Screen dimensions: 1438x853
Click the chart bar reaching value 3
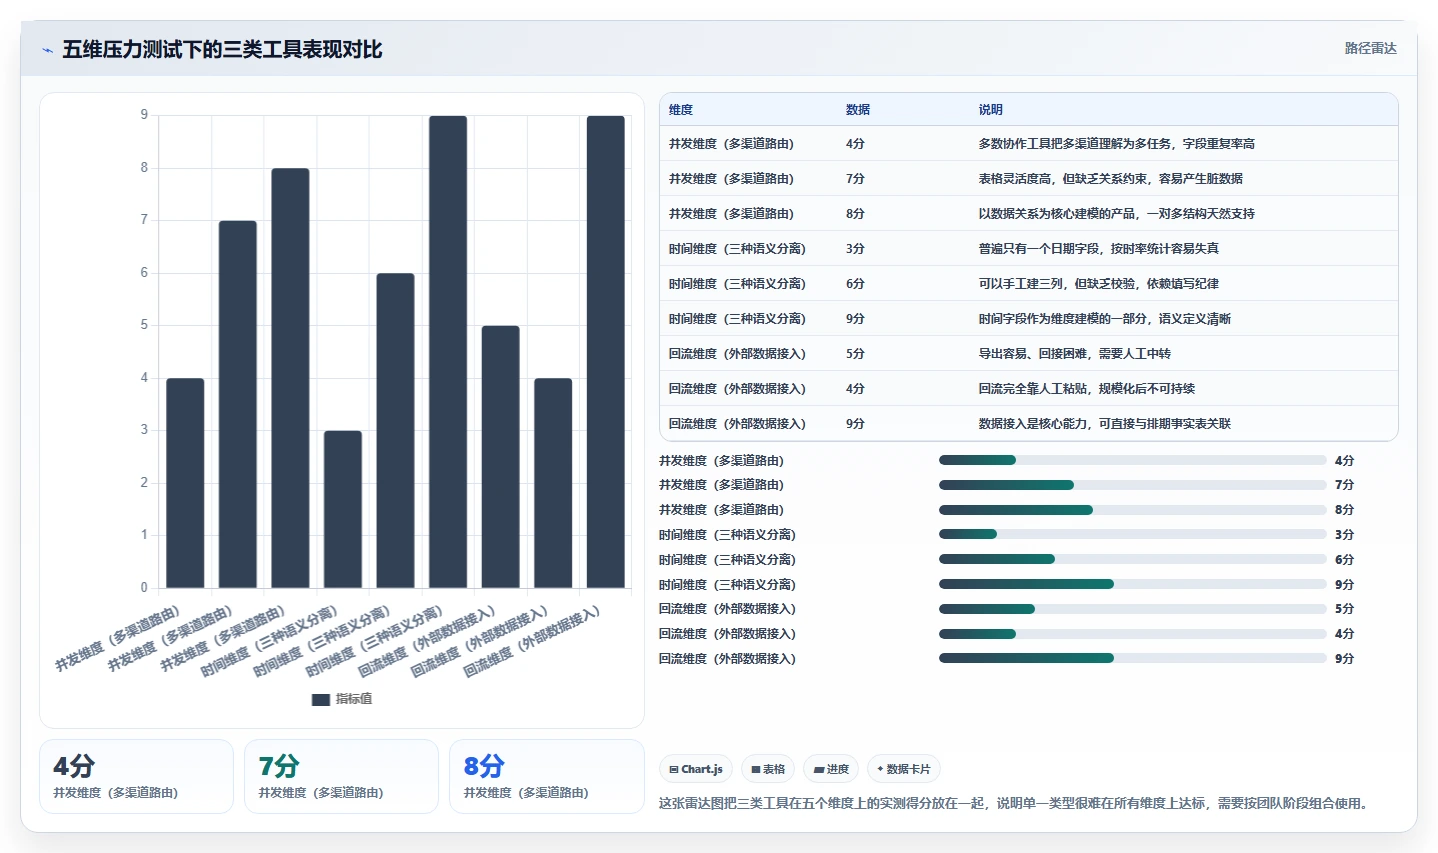(343, 509)
